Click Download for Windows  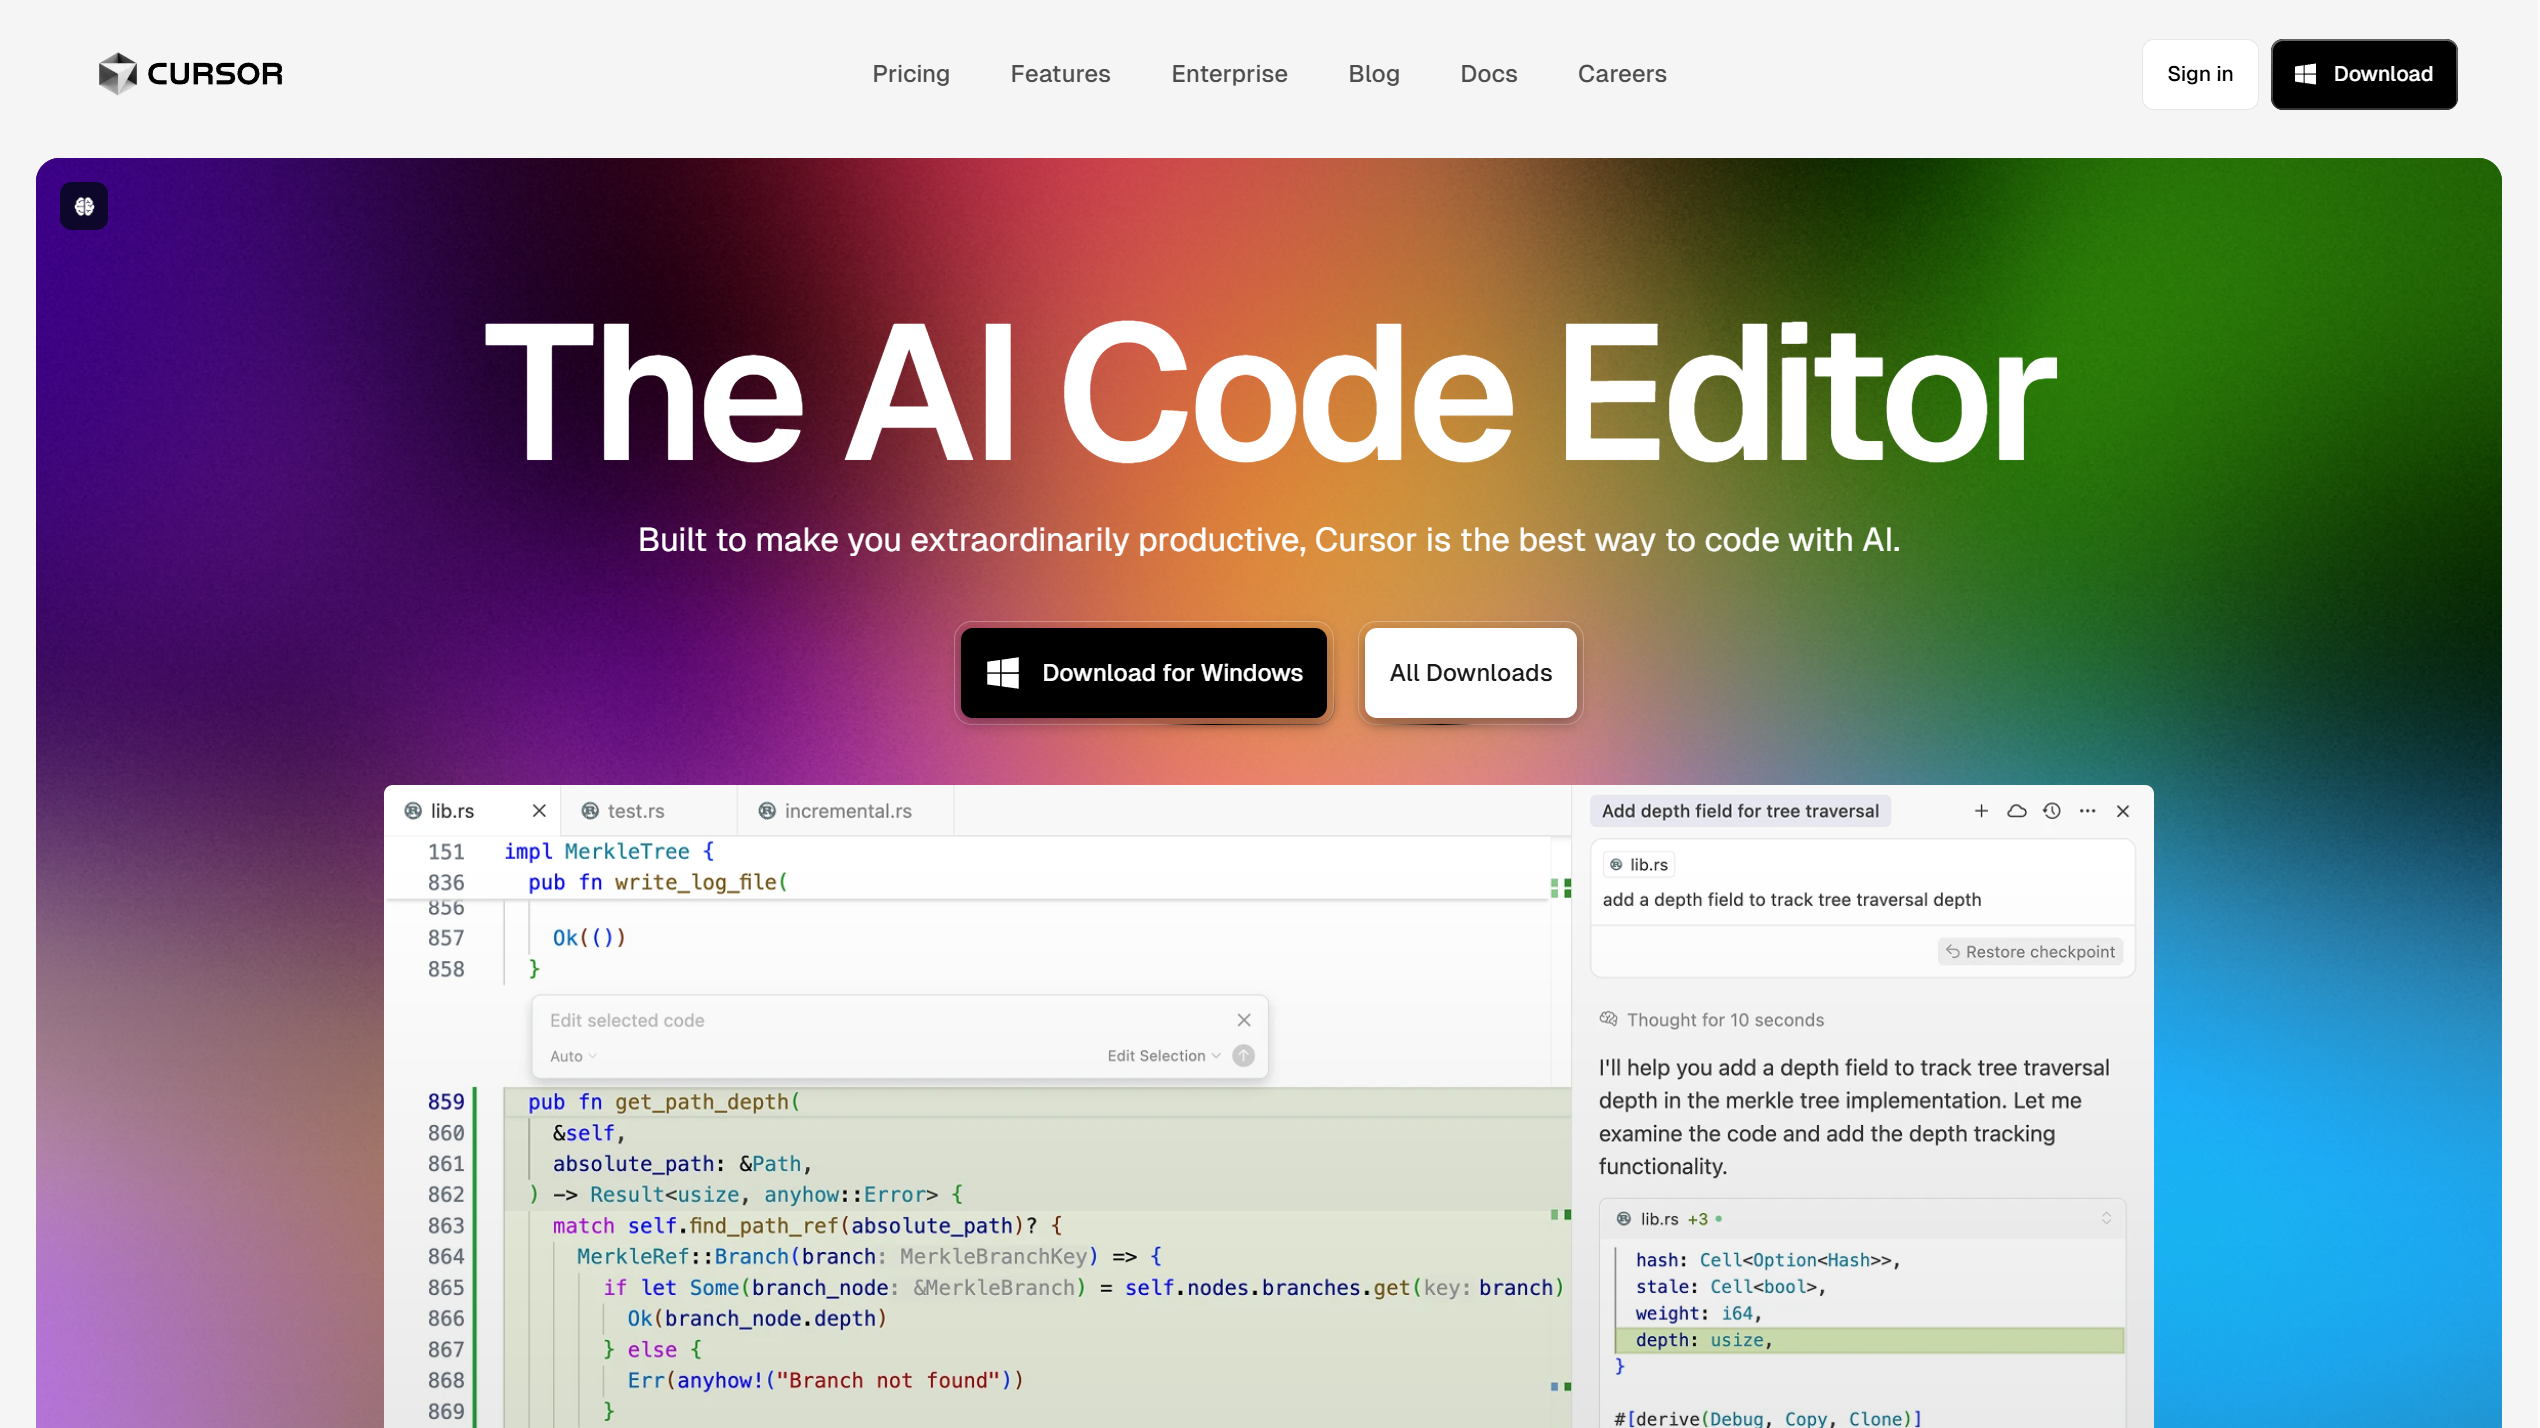pos(1144,673)
